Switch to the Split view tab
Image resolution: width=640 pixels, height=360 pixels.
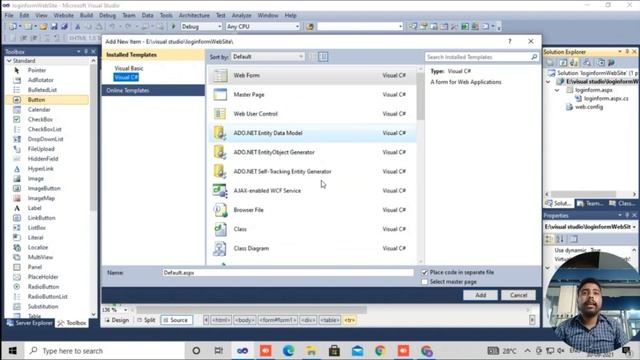[146, 320]
